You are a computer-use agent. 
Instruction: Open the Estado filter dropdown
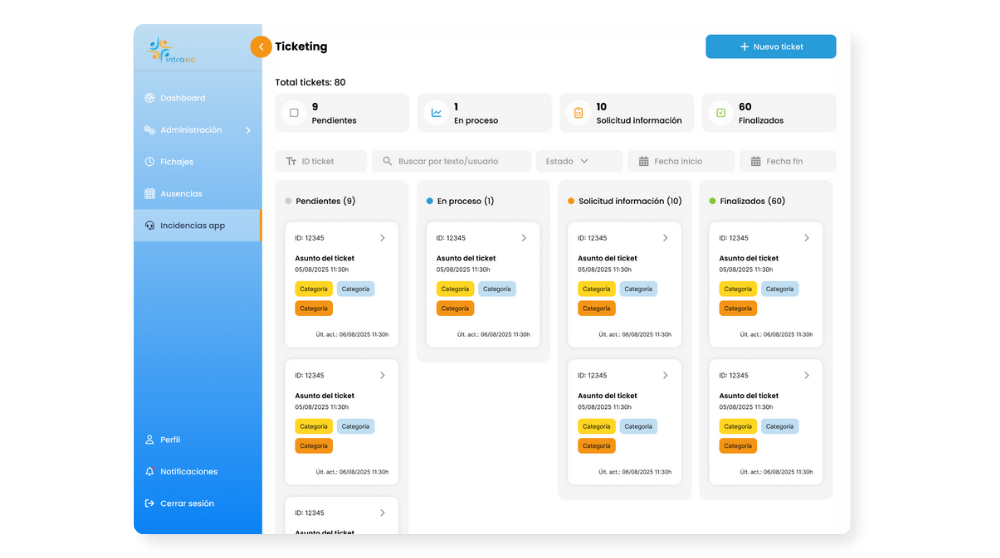579,161
